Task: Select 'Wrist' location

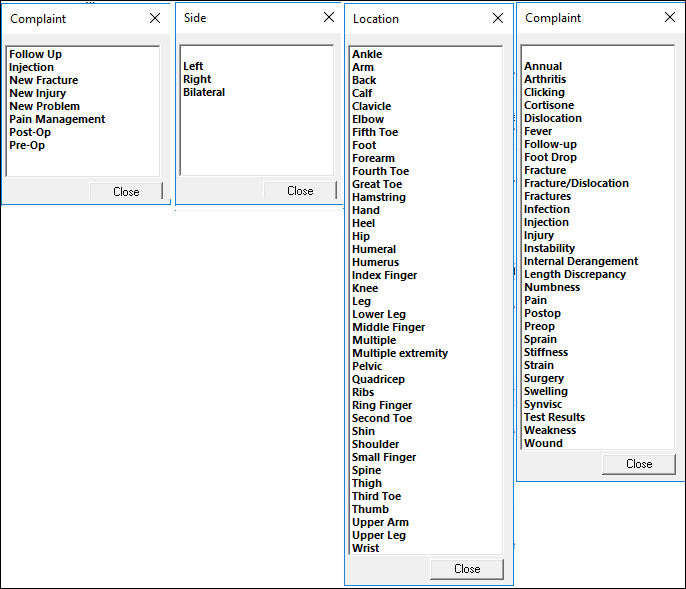Action: tap(365, 548)
